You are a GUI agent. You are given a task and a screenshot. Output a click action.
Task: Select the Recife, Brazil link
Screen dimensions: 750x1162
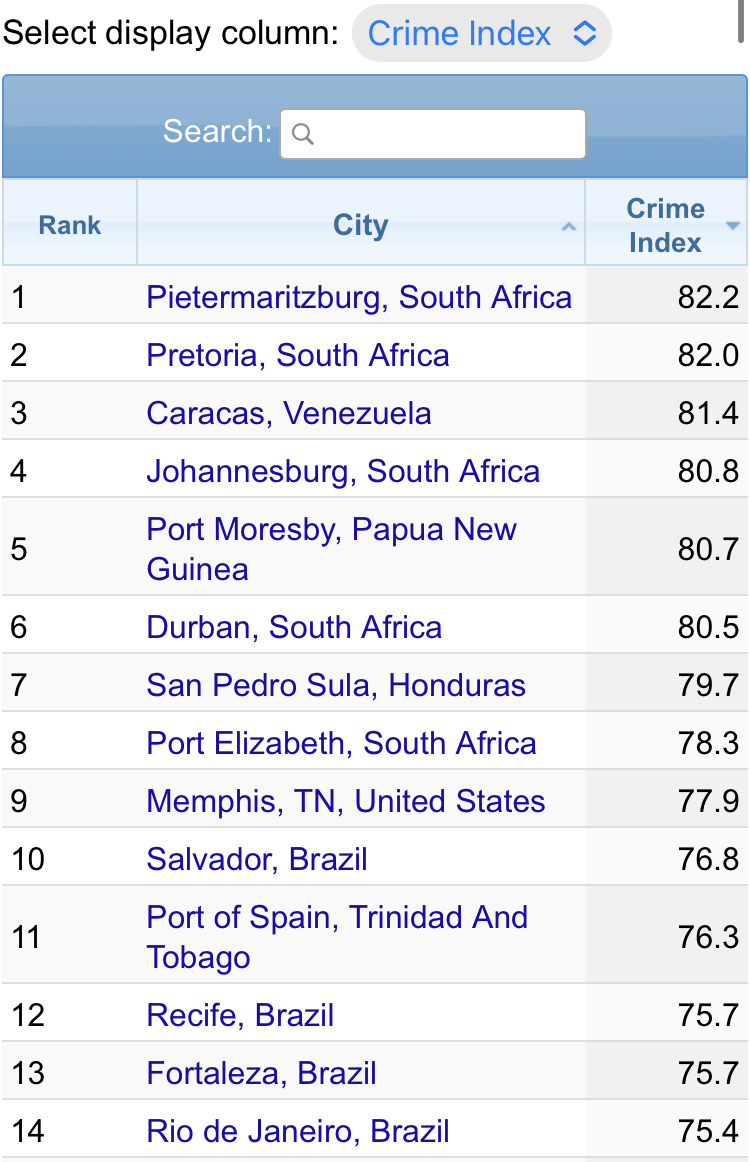(240, 1015)
